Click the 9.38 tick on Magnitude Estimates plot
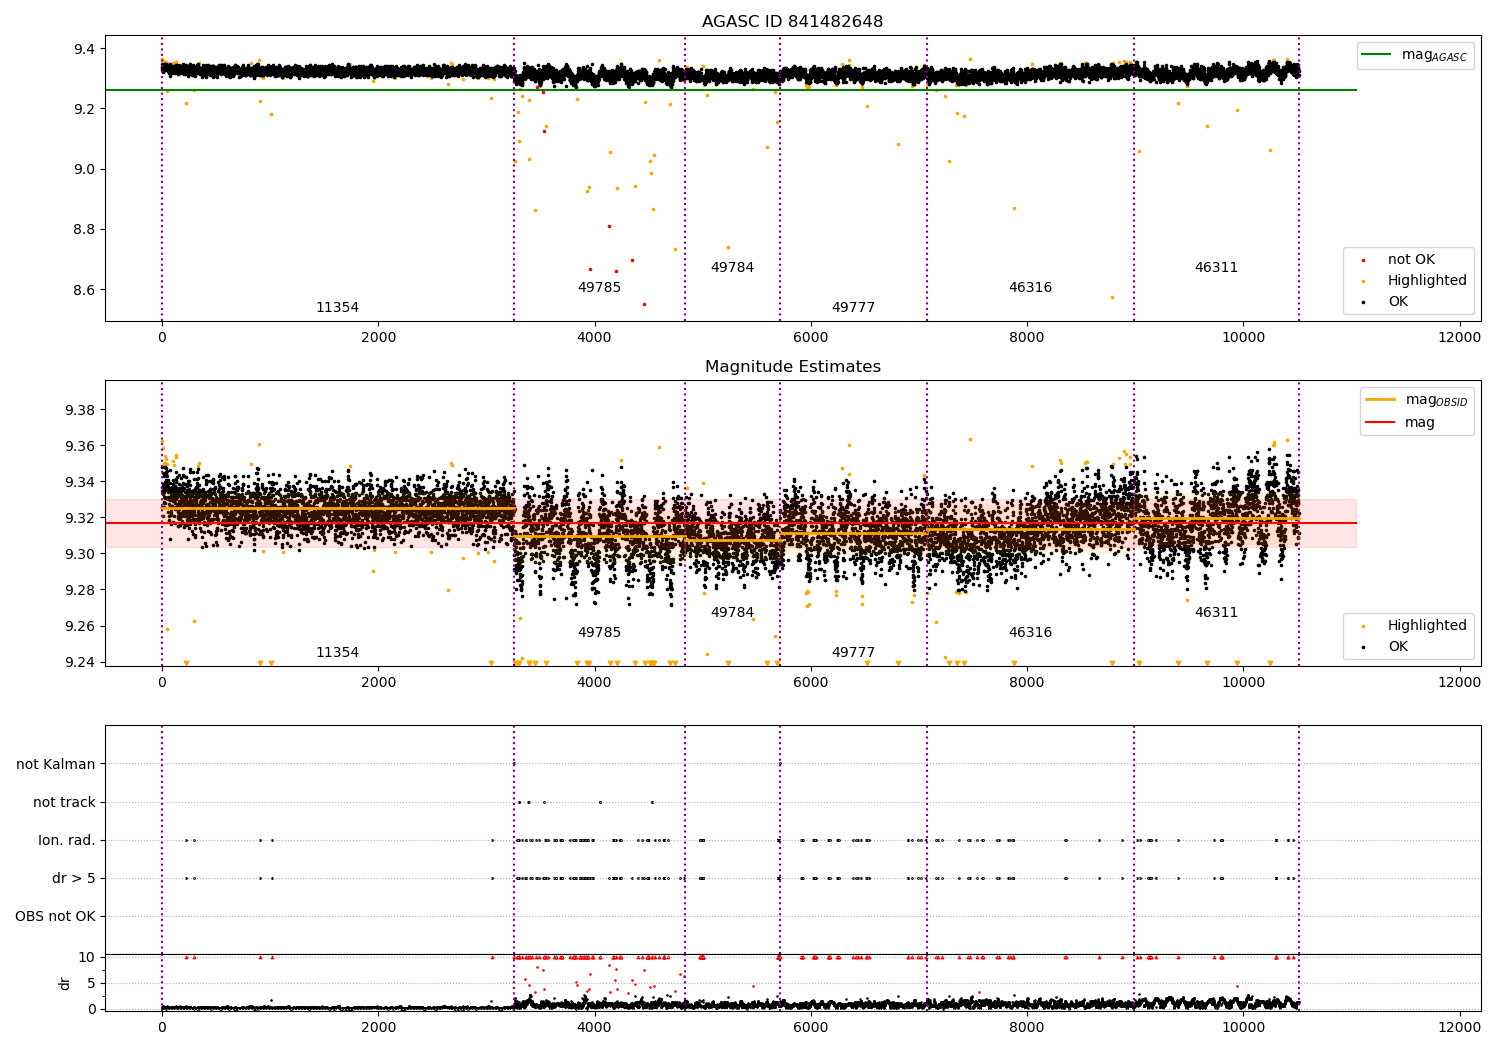 tap(80, 410)
